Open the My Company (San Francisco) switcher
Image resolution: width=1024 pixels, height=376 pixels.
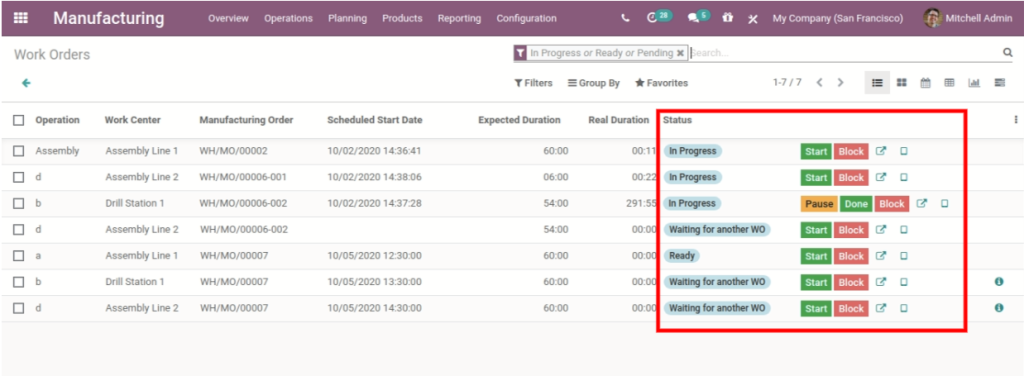[x=838, y=18]
